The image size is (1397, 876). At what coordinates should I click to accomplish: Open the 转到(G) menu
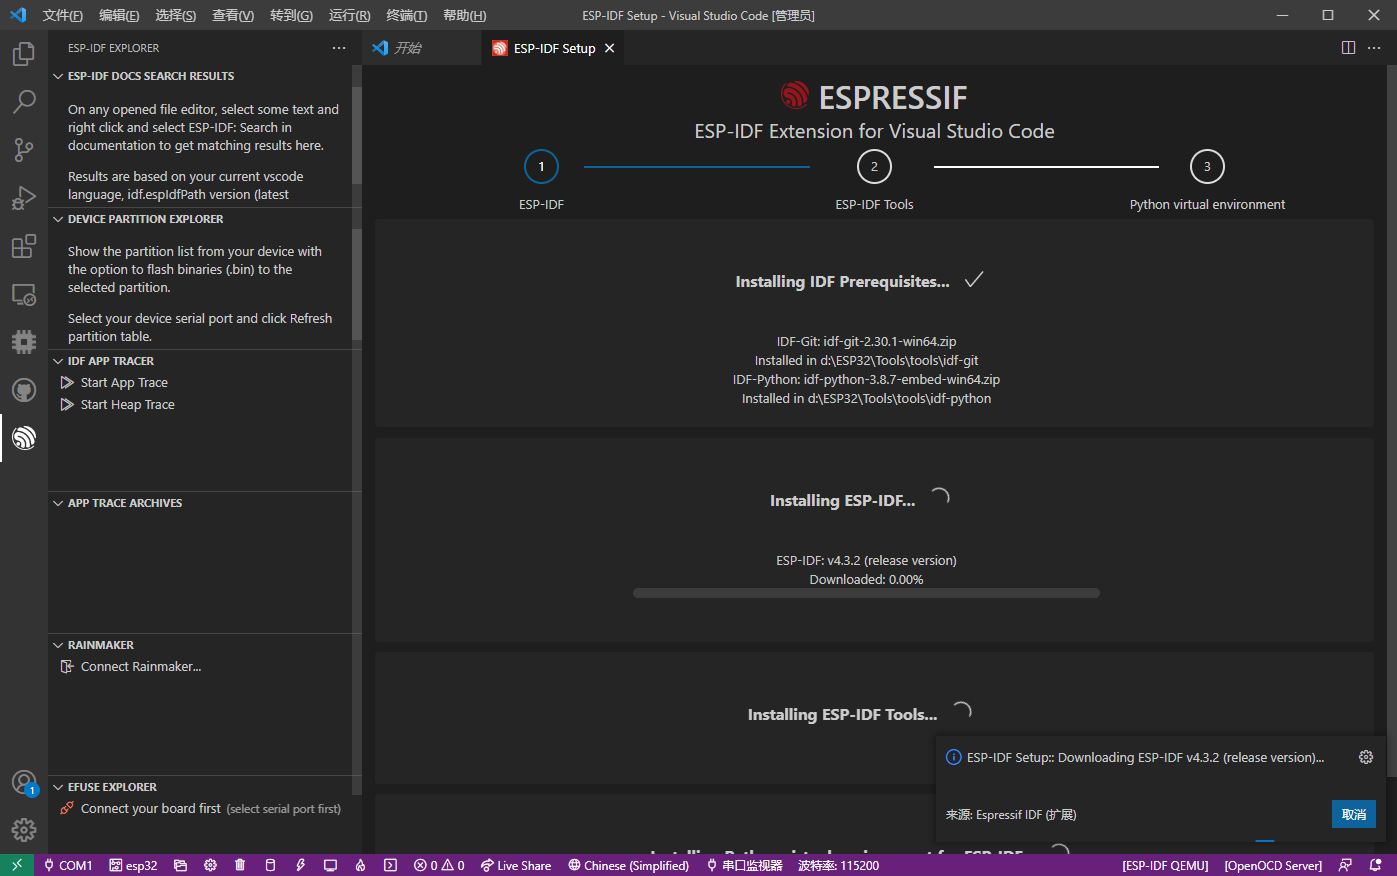point(291,15)
